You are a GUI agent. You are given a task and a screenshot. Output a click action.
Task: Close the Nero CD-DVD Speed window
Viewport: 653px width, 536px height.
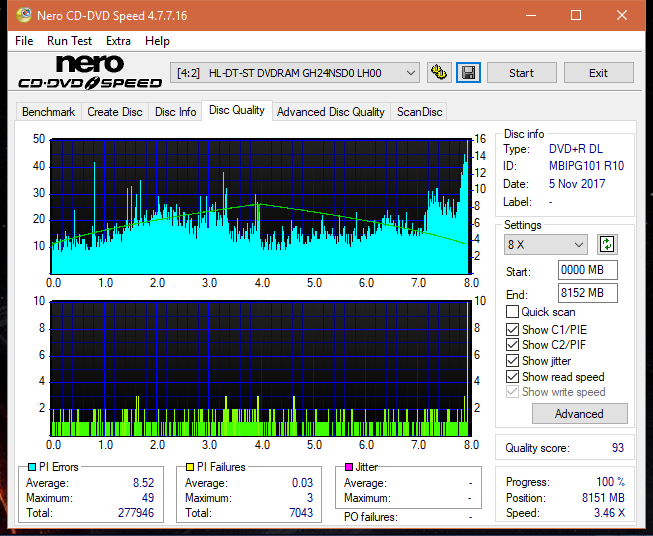[x=622, y=15]
